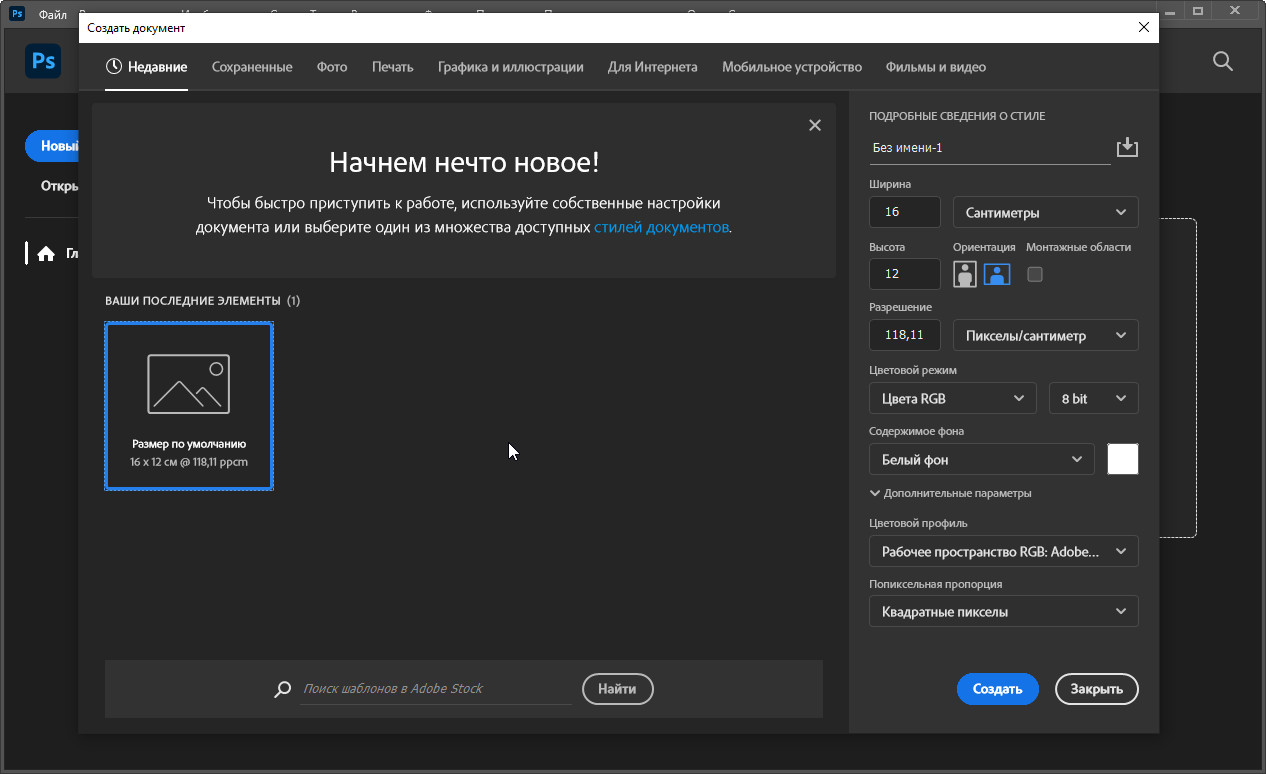The image size is (1266, 774).
Task: Click the save document preset icon
Action: click(1127, 147)
